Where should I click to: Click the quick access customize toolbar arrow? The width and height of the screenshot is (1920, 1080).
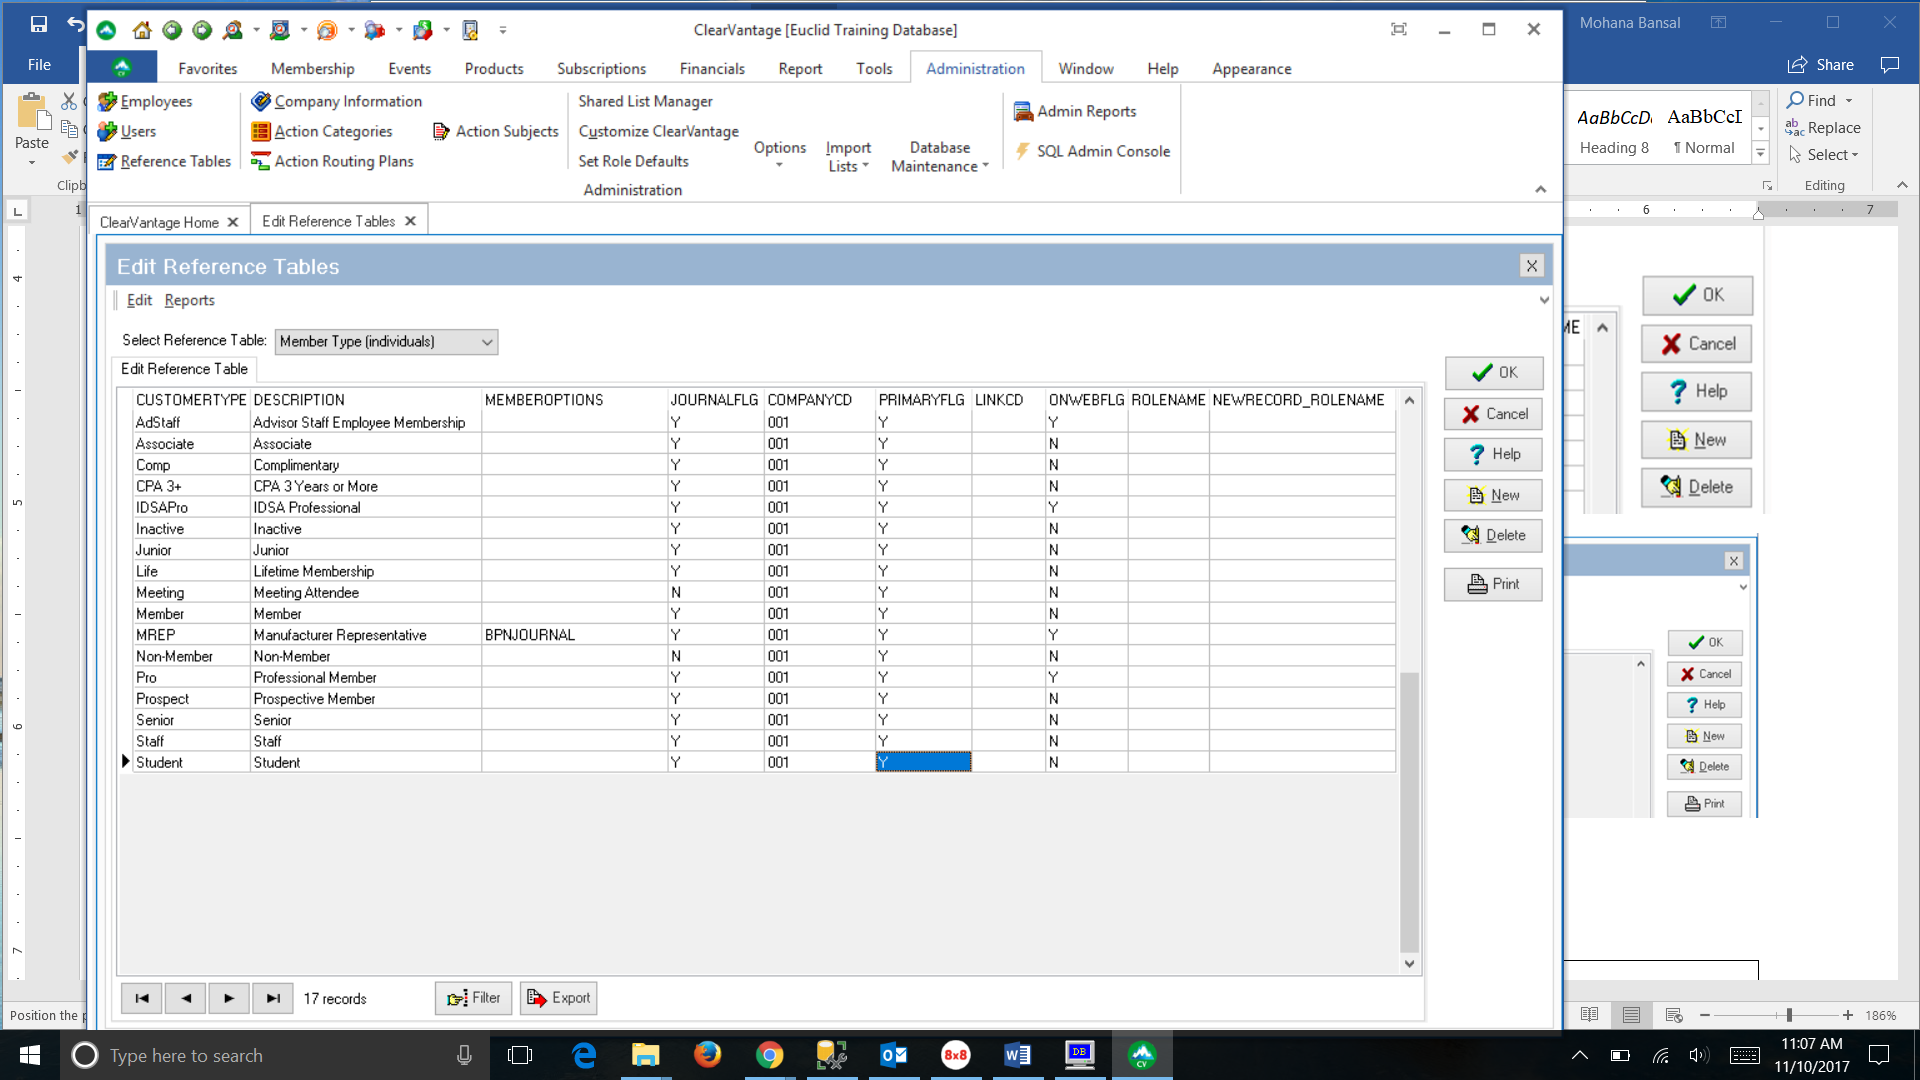pos(502,30)
